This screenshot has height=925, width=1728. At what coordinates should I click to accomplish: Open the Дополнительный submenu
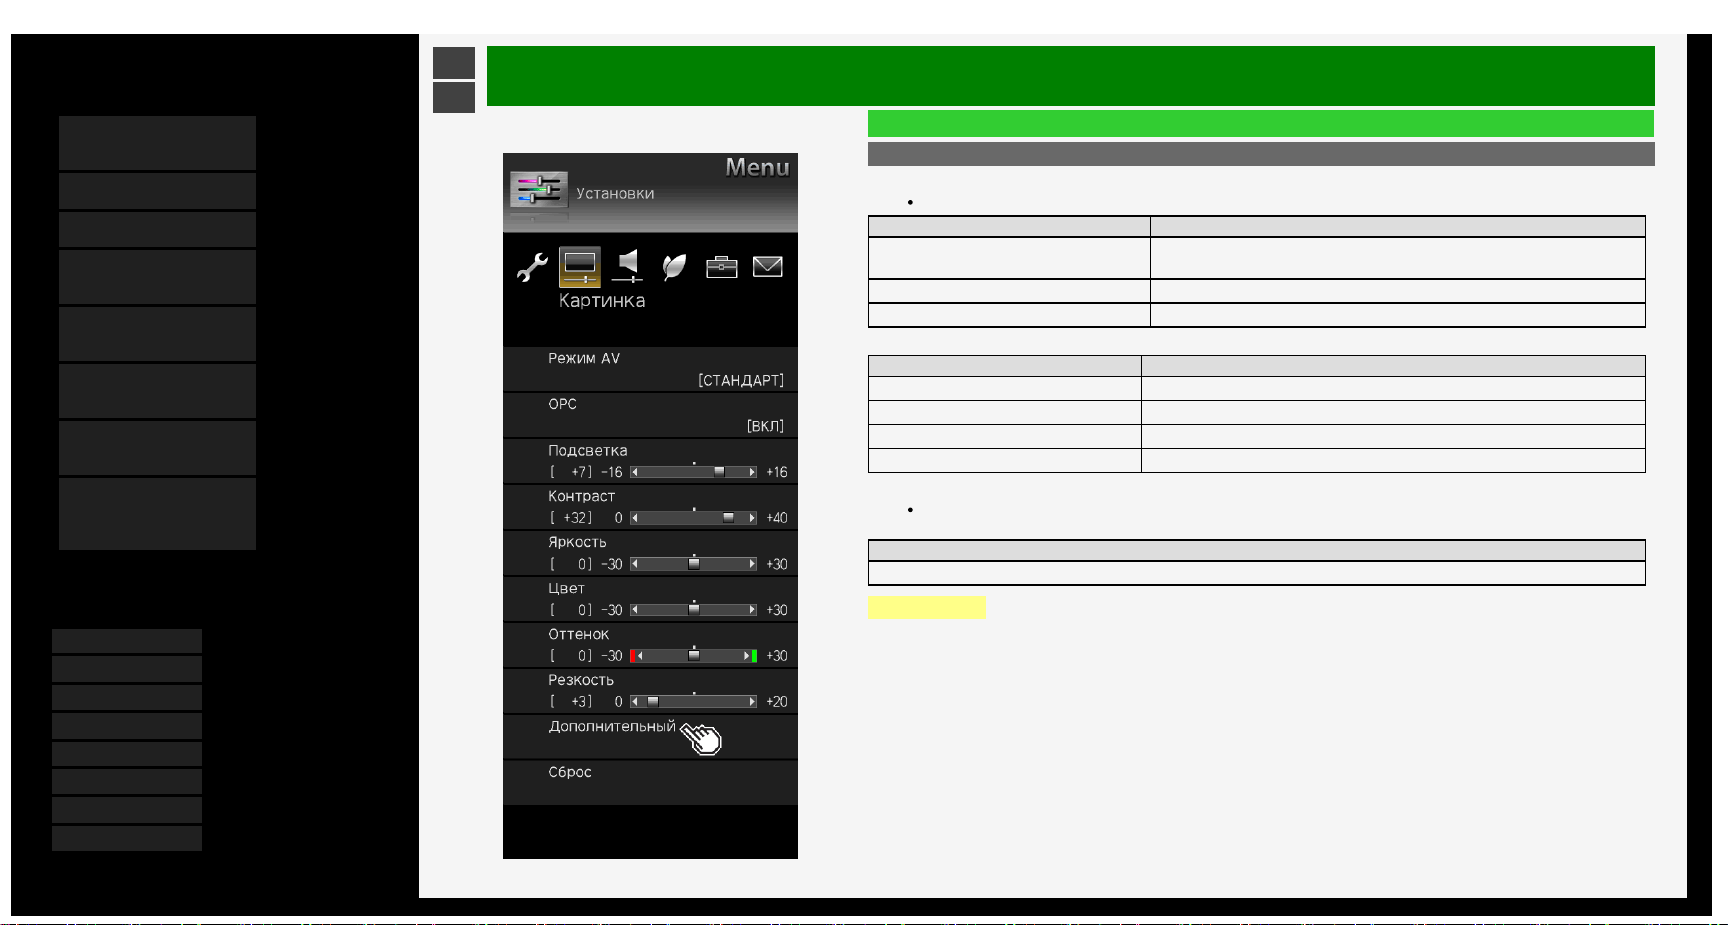point(650,737)
